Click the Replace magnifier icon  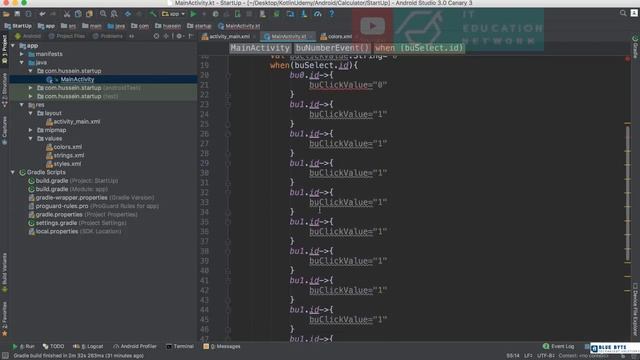[x=114, y=14]
